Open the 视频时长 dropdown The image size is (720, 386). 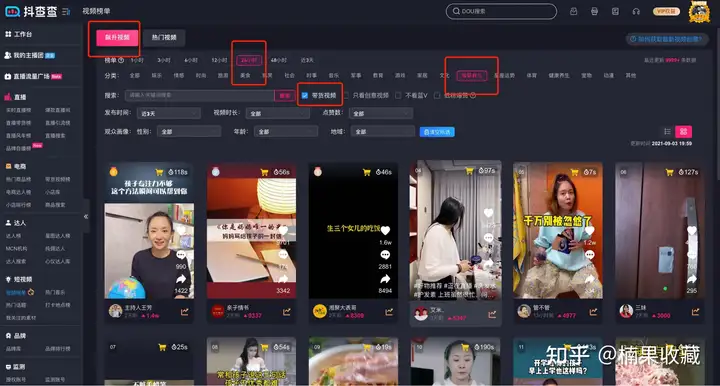[x=277, y=113]
